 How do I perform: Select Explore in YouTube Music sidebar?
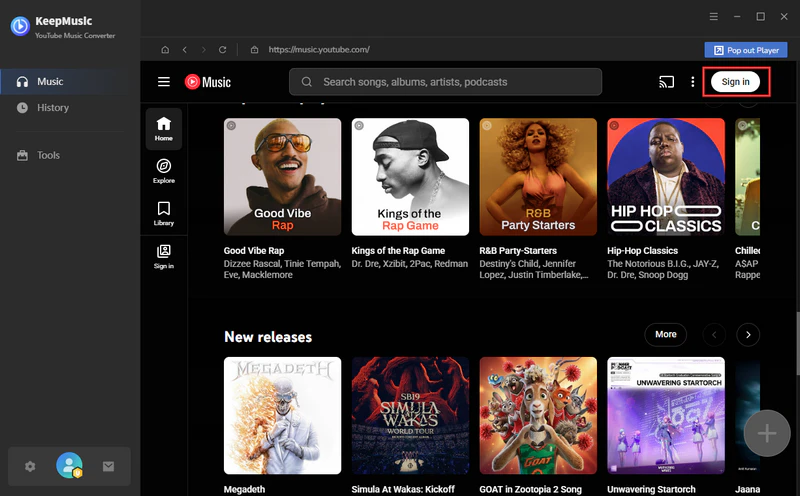(x=164, y=171)
